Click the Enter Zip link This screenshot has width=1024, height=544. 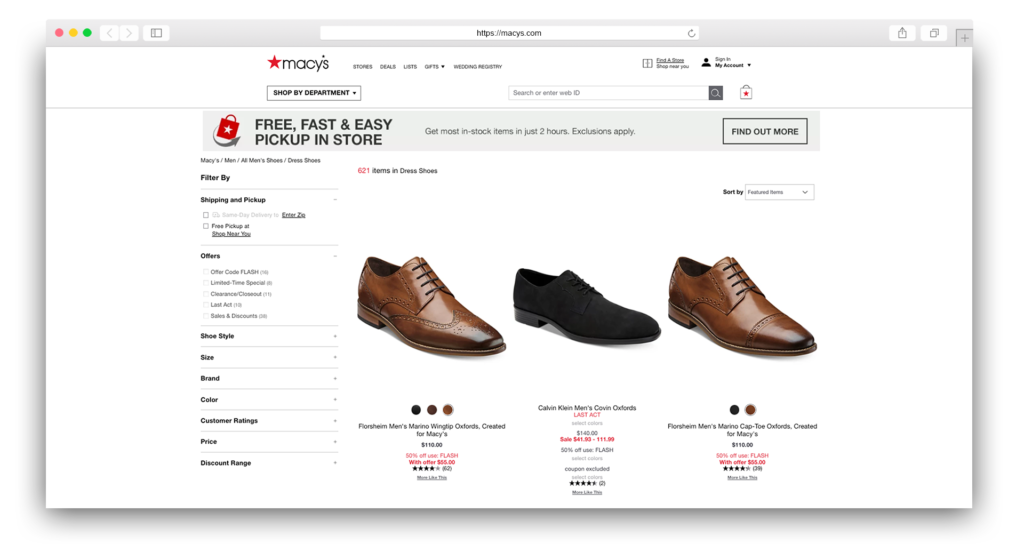click(x=293, y=215)
